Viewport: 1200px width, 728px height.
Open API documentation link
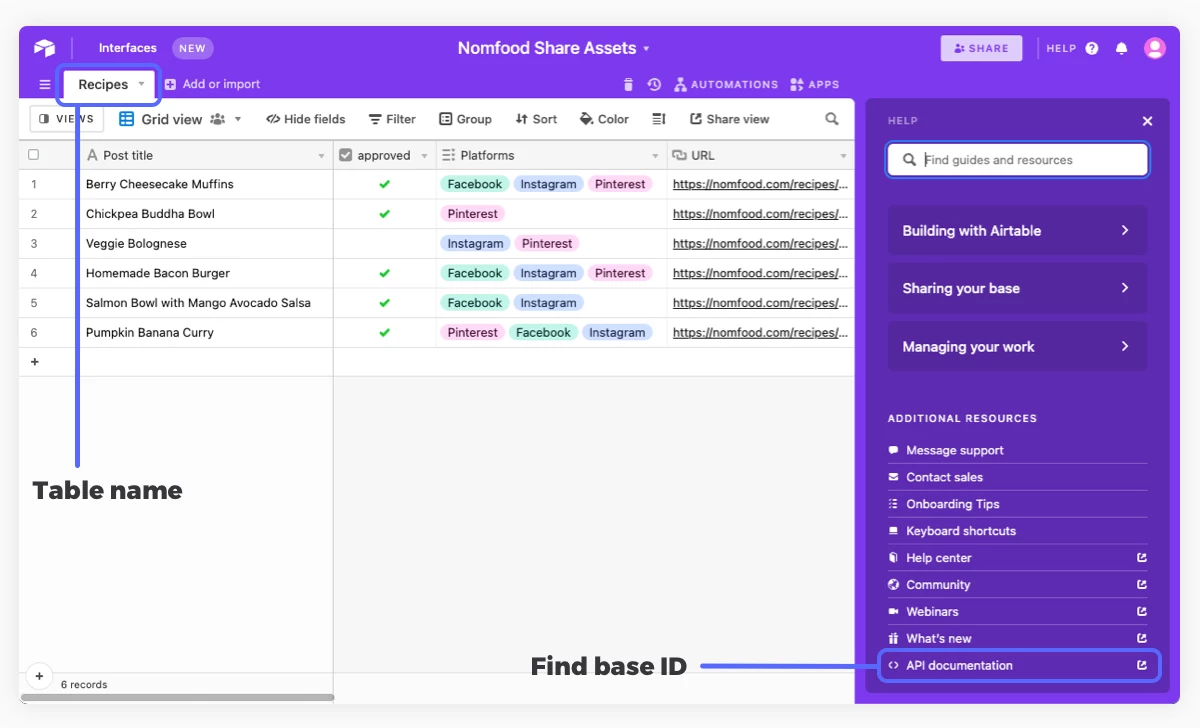click(1019, 665)
